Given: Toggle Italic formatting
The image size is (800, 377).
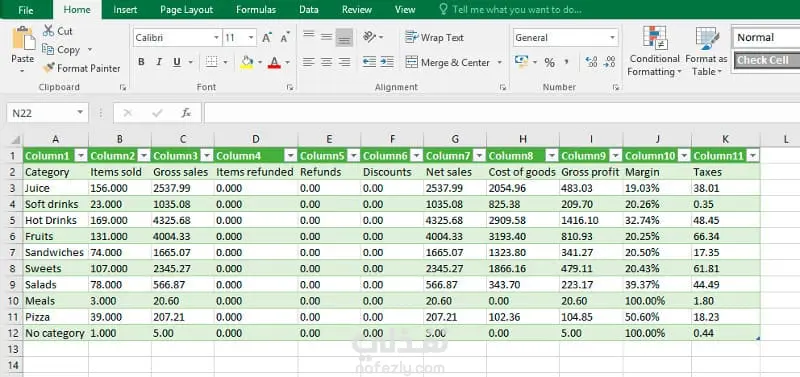Looking at the screenshot, I should pos(159,62).
